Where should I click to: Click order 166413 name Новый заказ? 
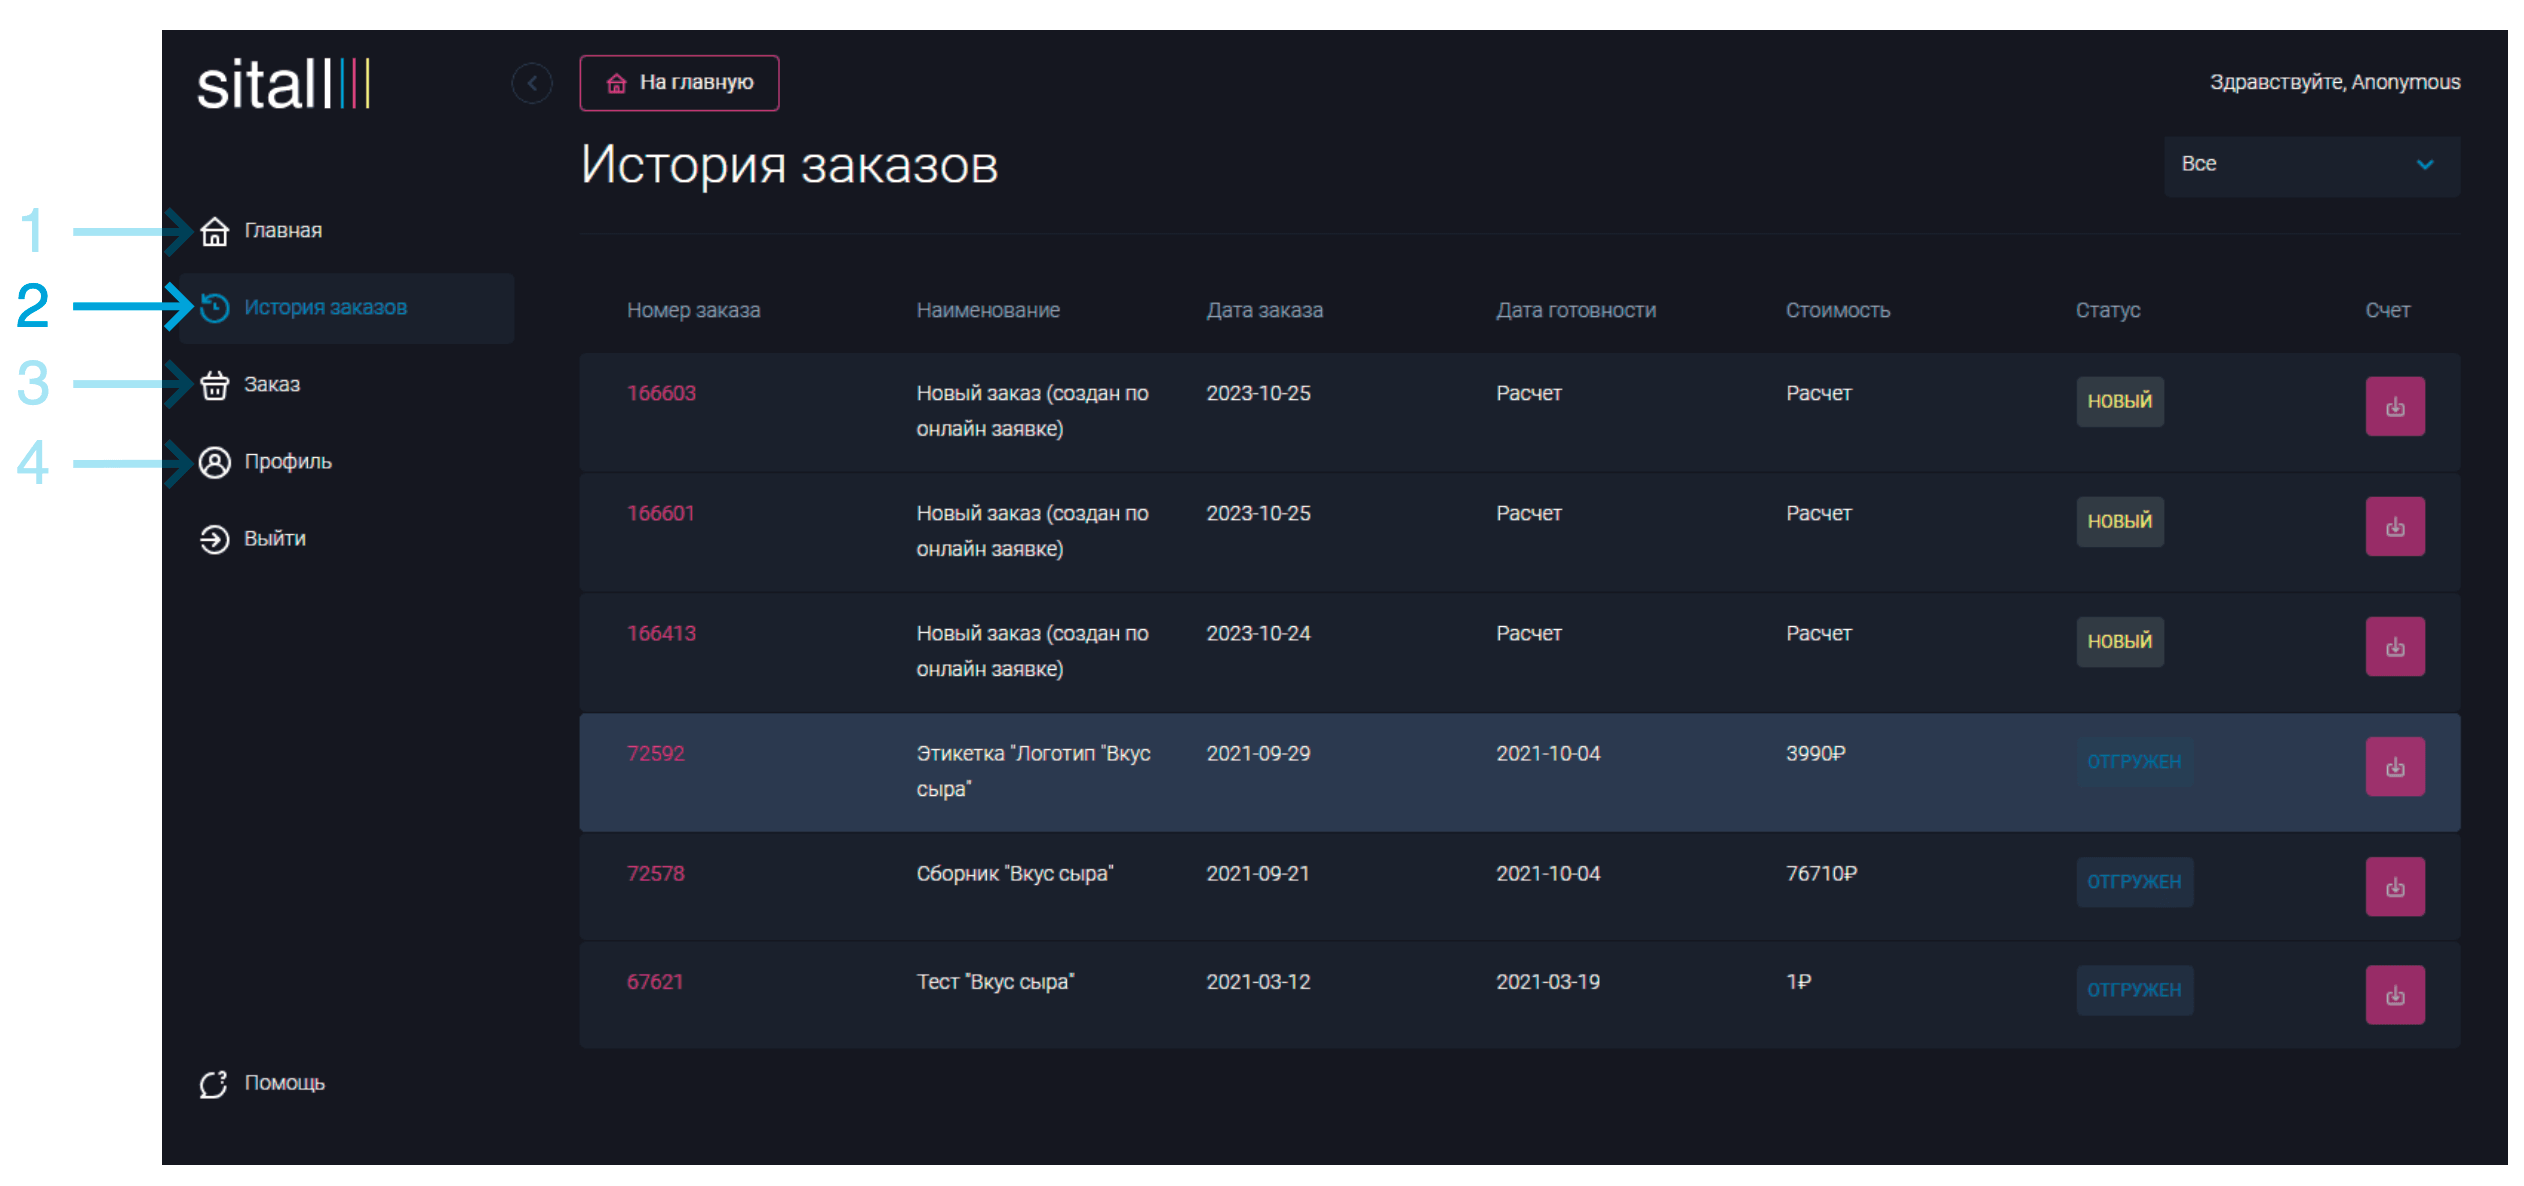click(1032, 651)
